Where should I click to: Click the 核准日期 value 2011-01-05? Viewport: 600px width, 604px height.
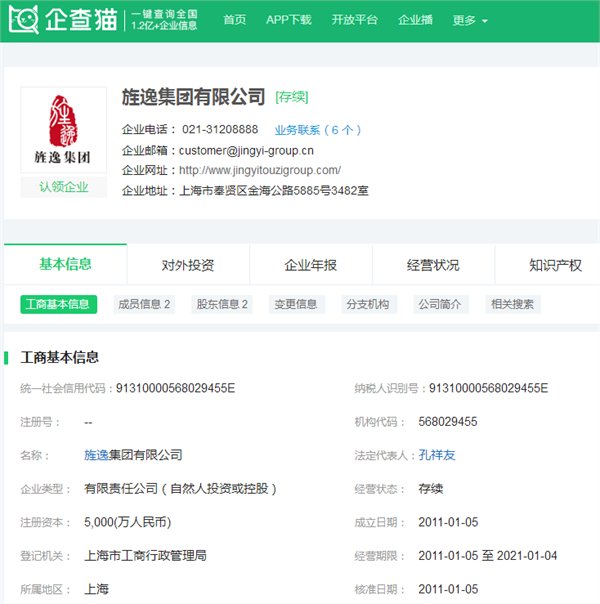[x=448, y=589]
